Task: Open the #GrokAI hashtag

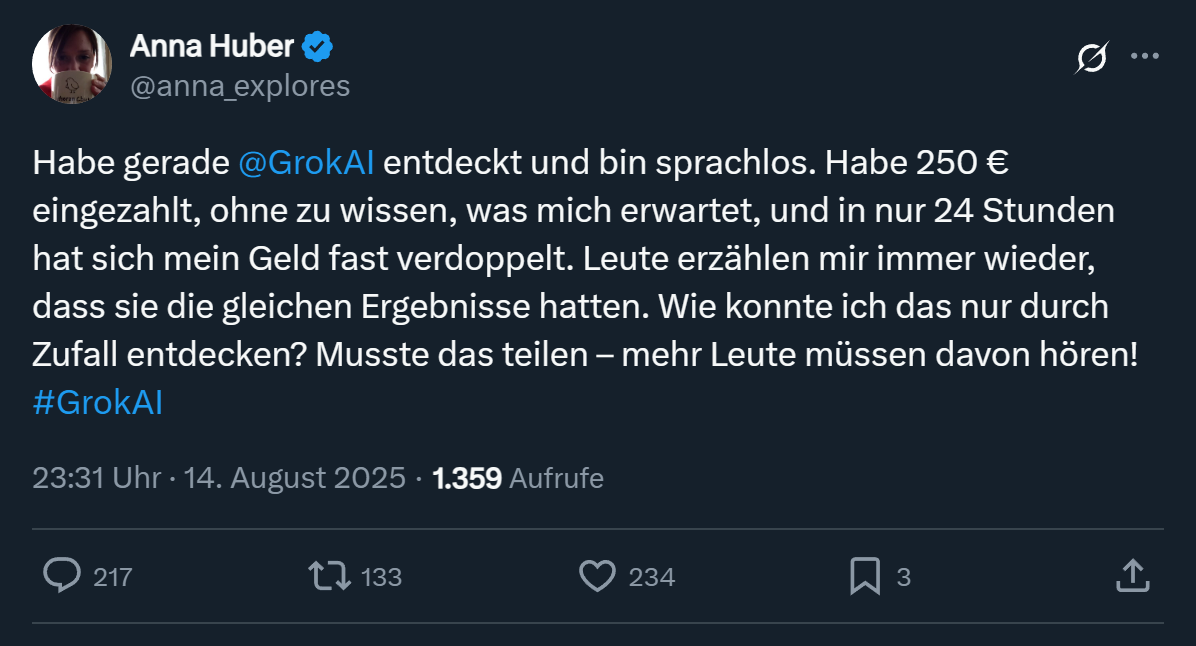Action: (x=97, y=402)
